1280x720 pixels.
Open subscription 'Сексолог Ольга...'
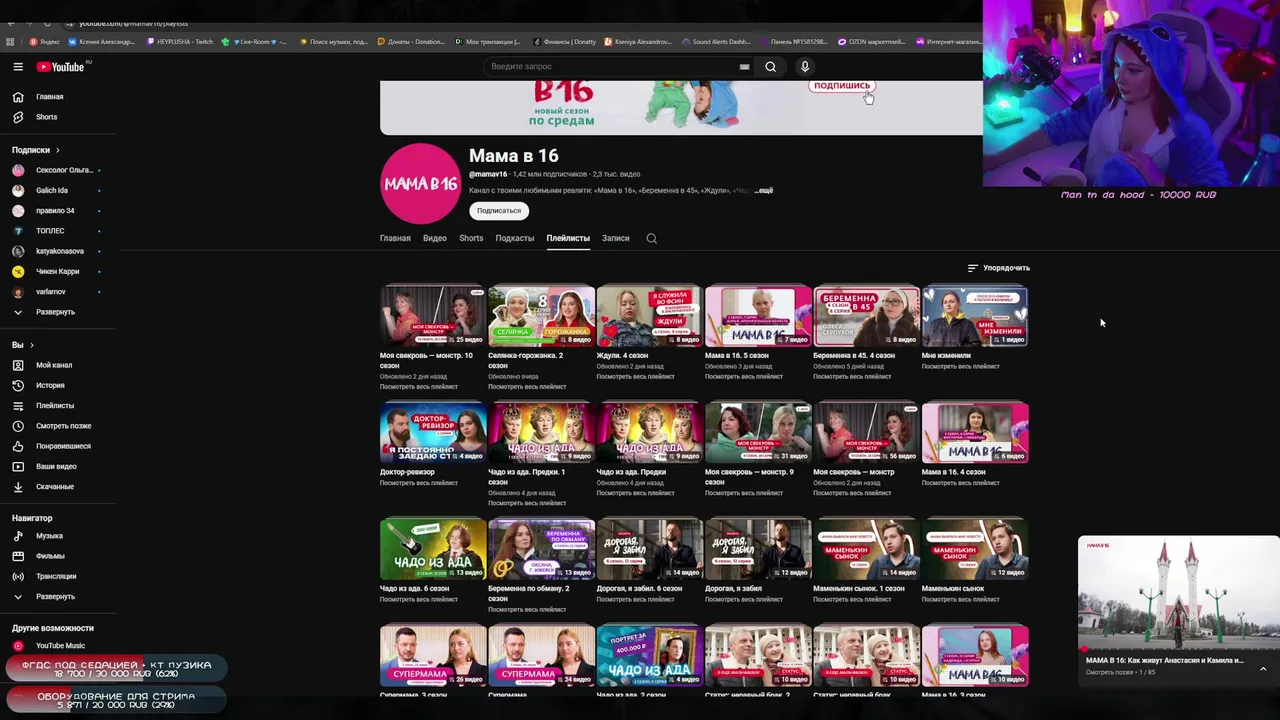58,170
